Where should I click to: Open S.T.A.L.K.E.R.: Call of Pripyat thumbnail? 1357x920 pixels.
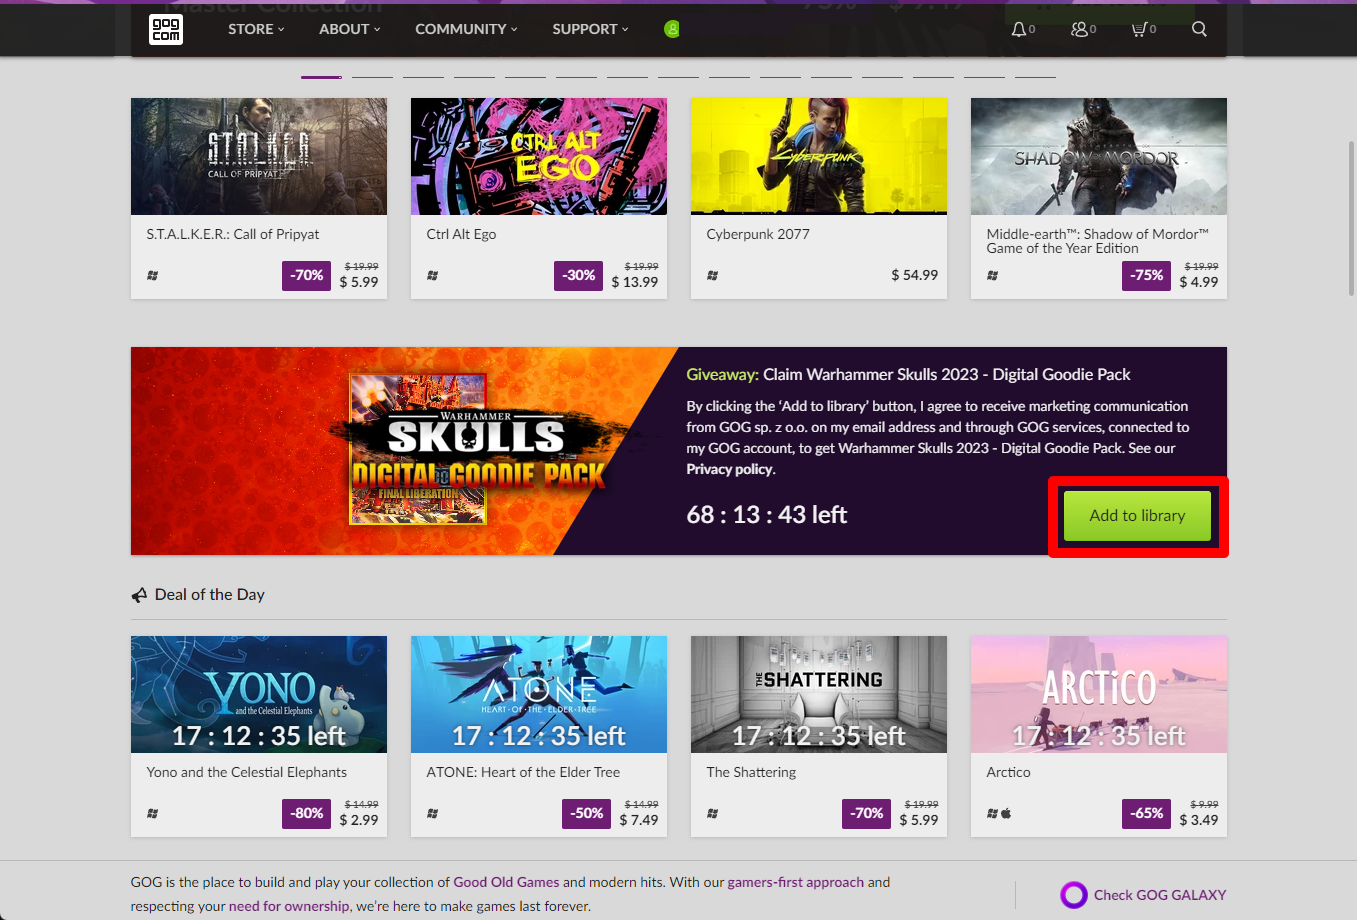(x=259, y=156)
